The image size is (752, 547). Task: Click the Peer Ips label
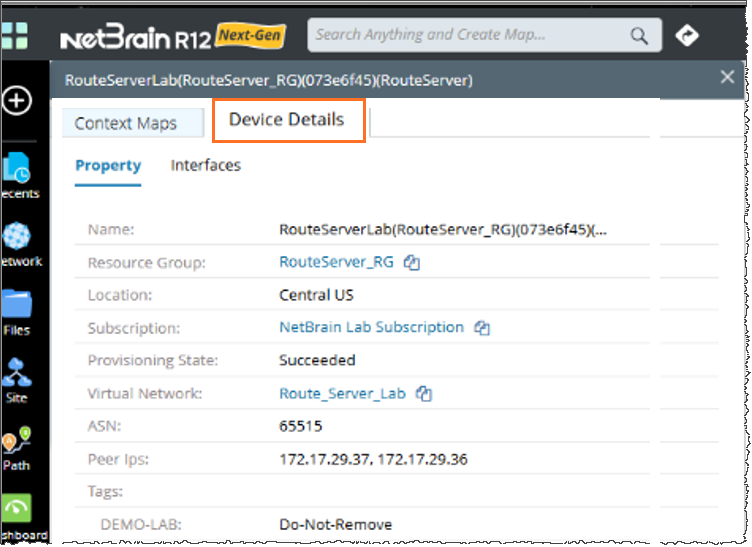coord(118,460)
